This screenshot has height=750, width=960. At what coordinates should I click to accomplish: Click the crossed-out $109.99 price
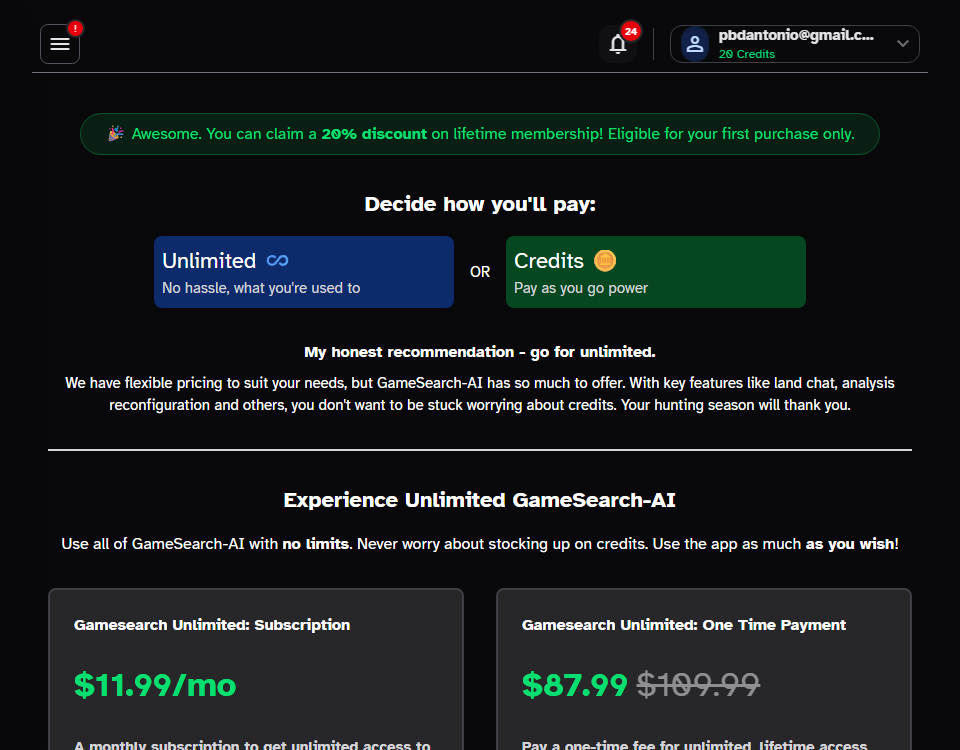699,684
